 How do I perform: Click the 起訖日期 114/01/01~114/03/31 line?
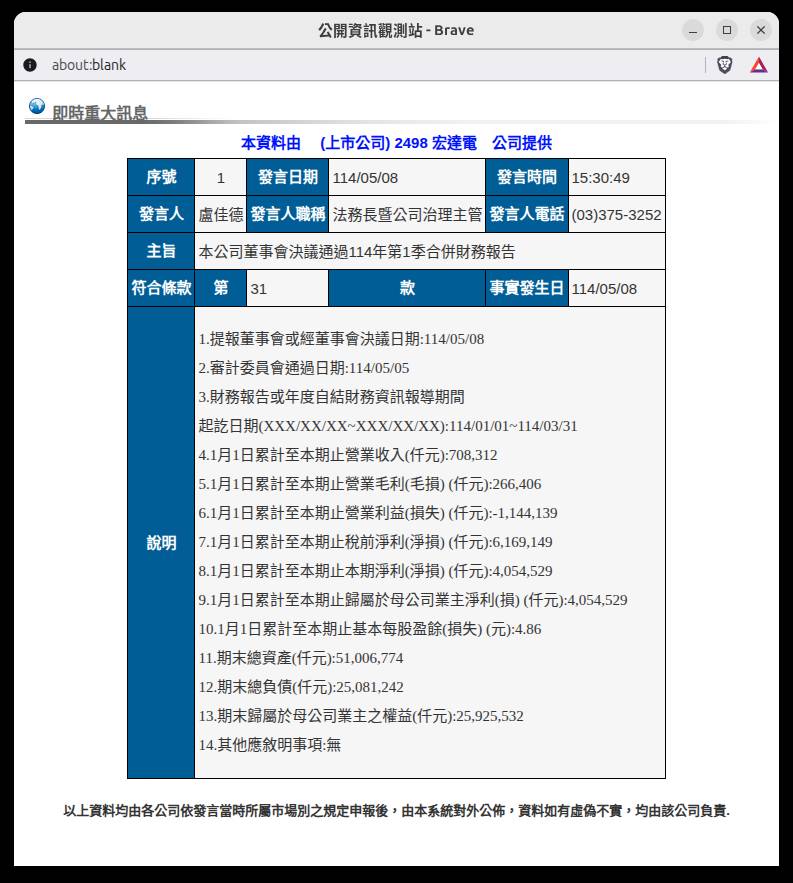point(388,426)
